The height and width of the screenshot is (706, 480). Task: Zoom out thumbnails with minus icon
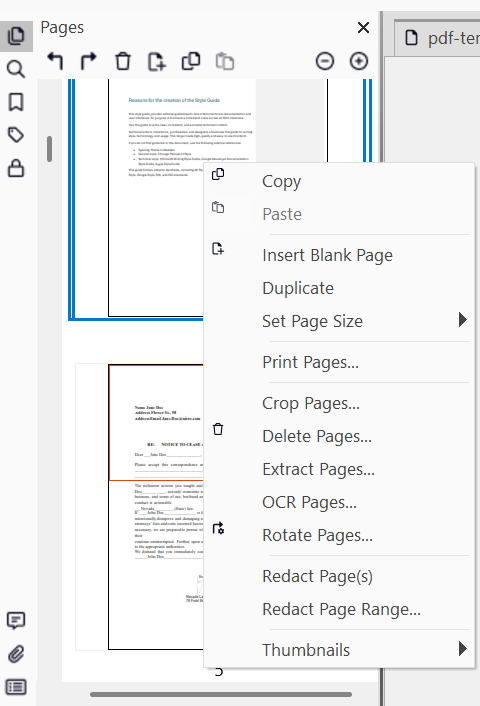click(325, 61)
